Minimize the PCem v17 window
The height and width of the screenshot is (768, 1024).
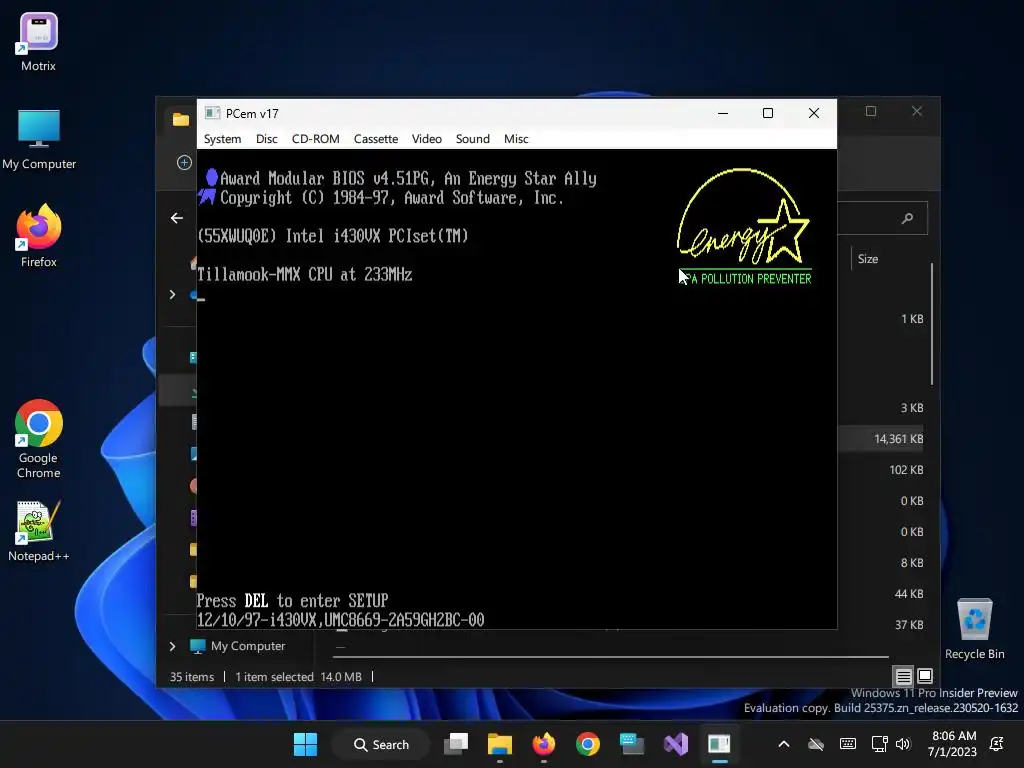point(723,113)
